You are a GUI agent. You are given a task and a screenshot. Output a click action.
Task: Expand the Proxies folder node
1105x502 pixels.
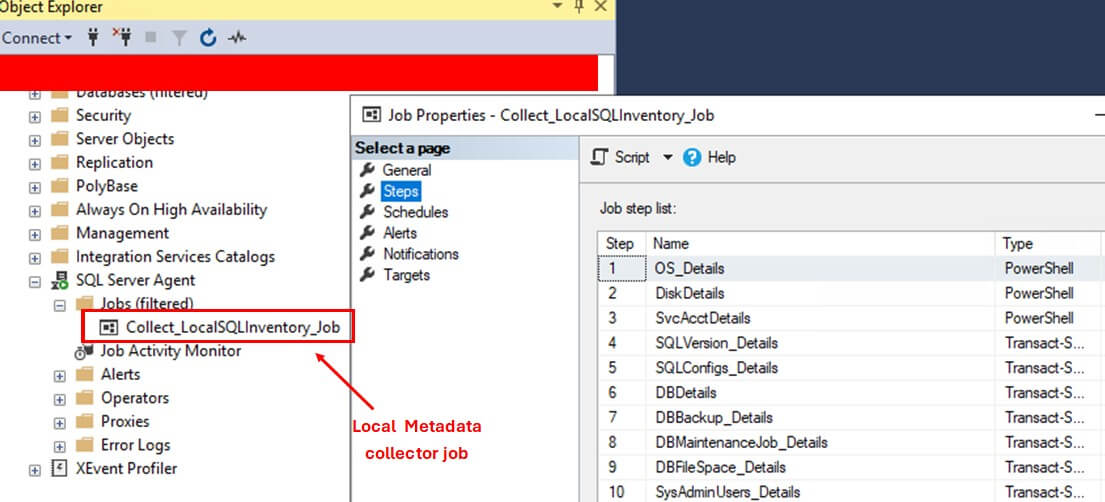60,423
